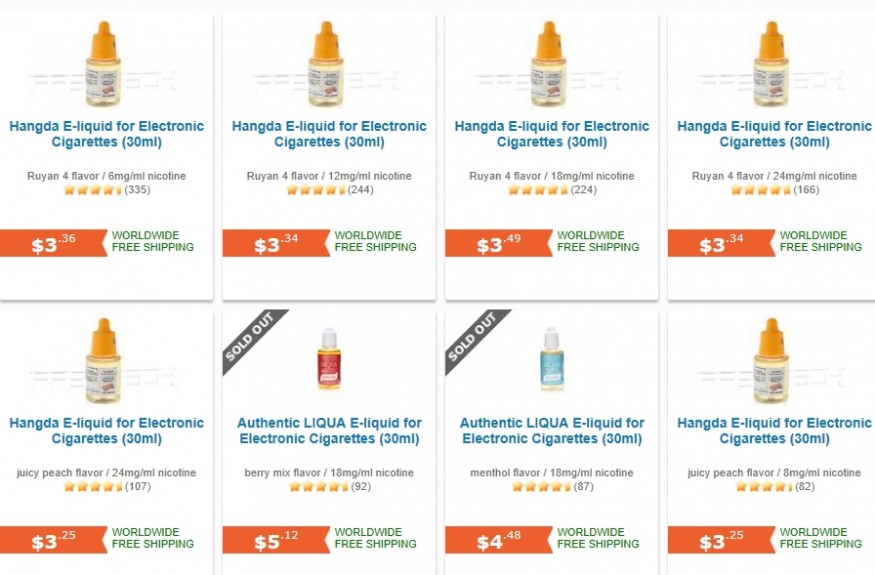This screenshot has height=575, width=875.
Task: Click the berry mix LIQUA product title
Action: 329,431
